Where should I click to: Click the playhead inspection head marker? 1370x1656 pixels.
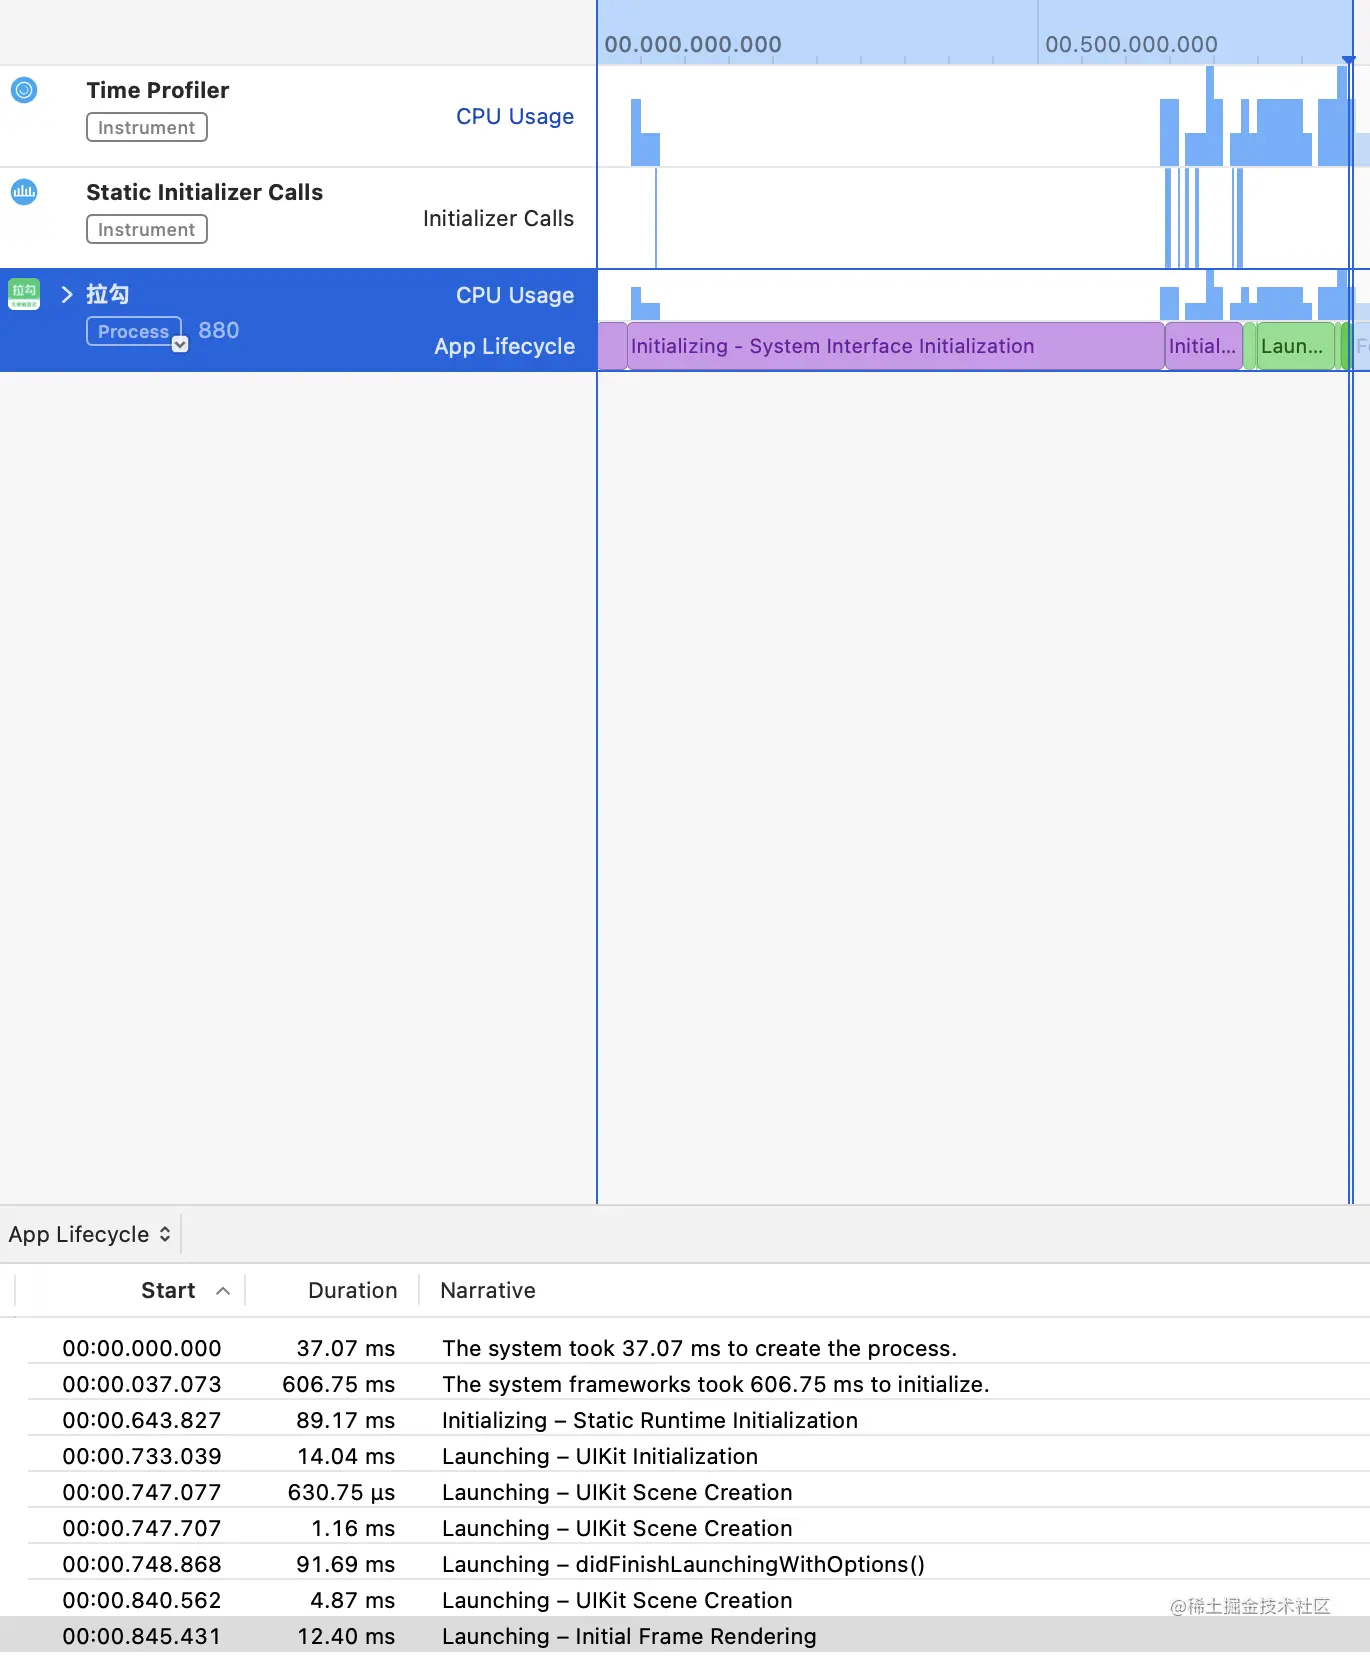(1349, 61)
